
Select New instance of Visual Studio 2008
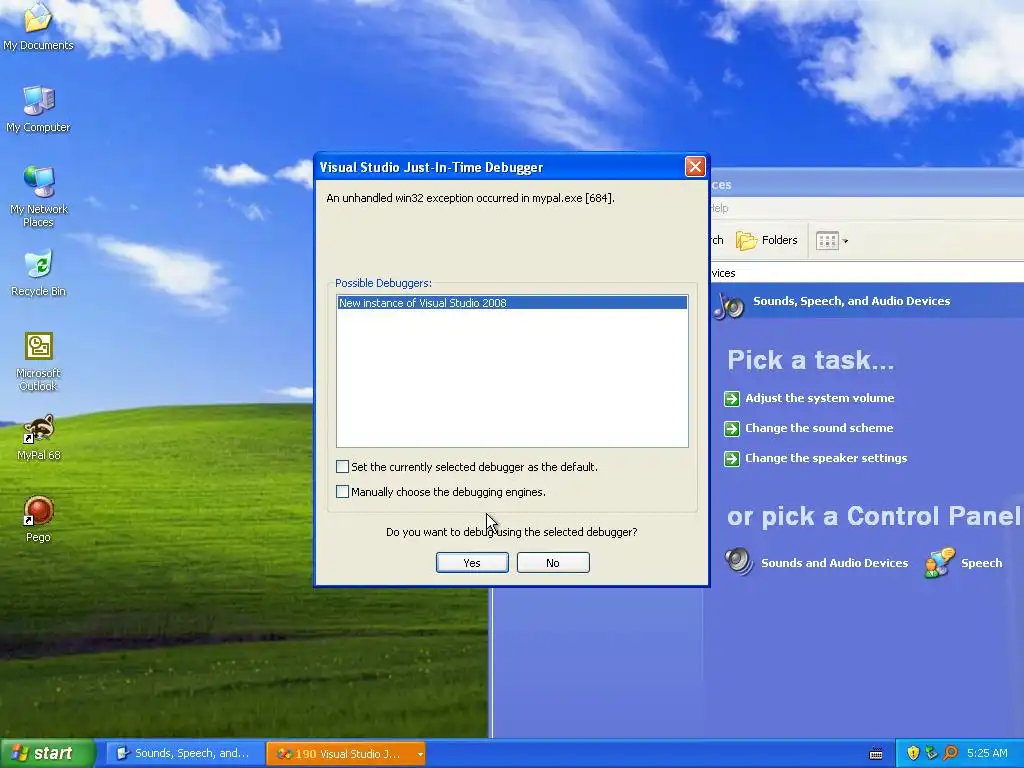(512, 302)
